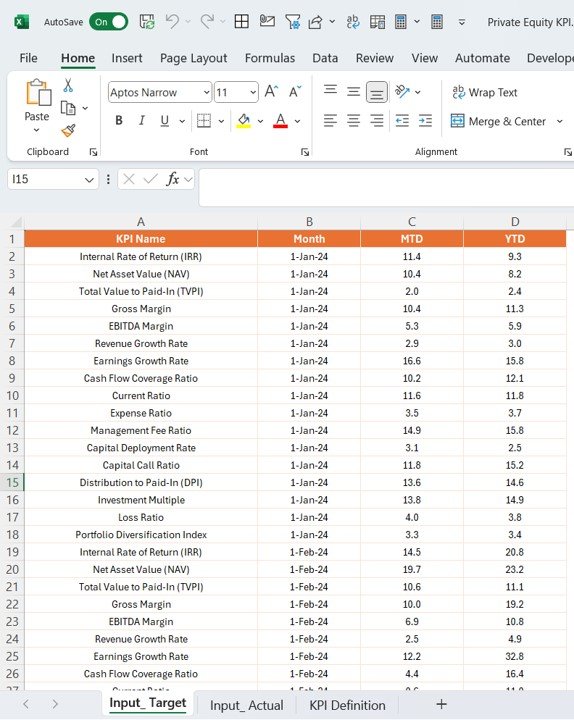The image size is (574, 720).
Task: Open the Merge & Center dropdown arrow
Action: (x=560, y=121)
